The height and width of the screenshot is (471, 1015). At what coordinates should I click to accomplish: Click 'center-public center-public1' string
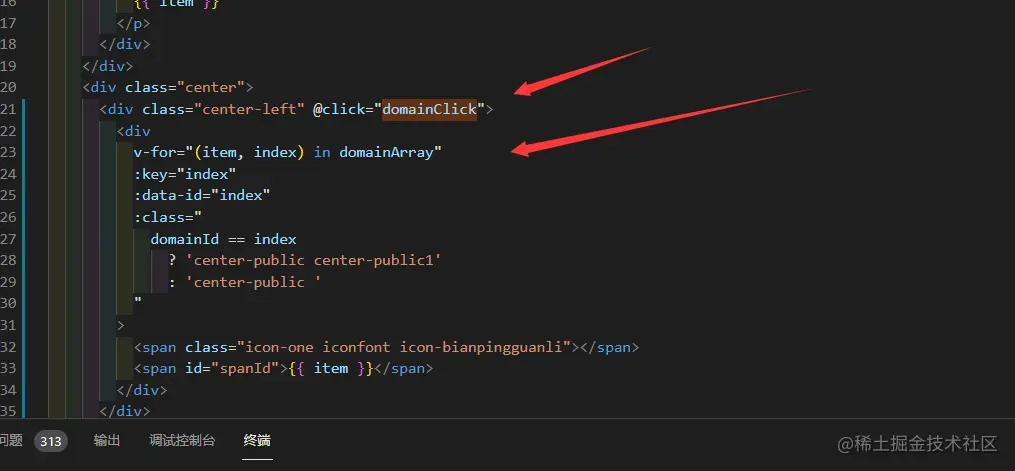click(x=313, y=260)
